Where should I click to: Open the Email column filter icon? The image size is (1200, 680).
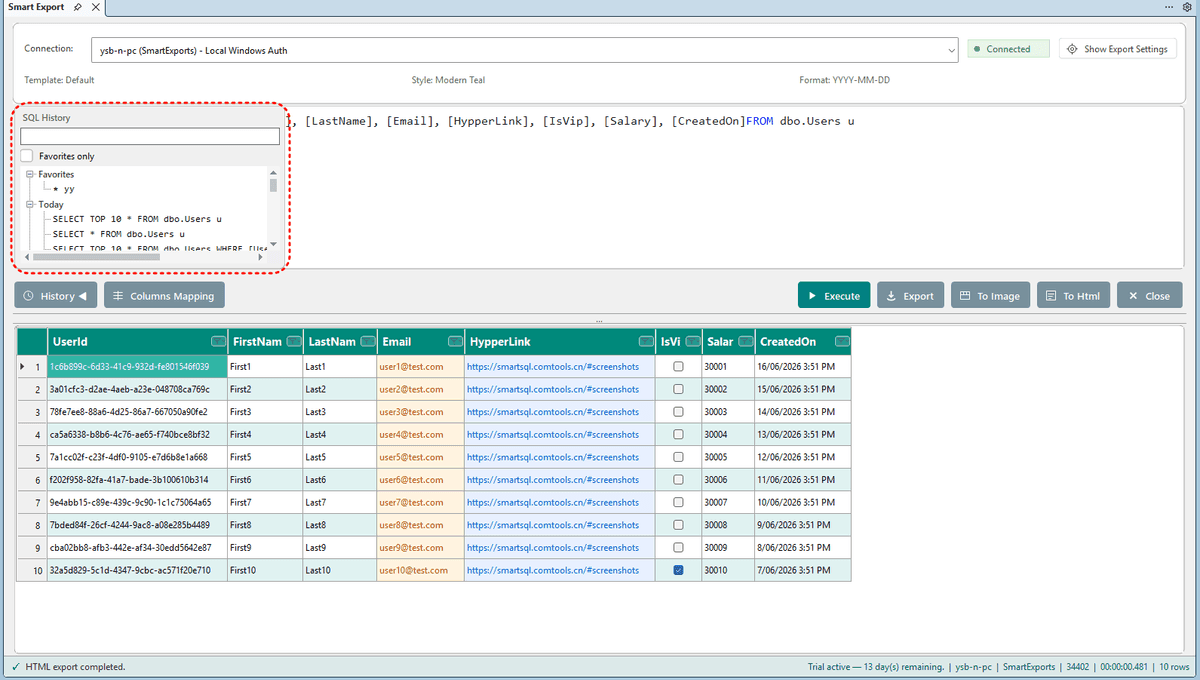pyautogui.click(x=455, y=341)
